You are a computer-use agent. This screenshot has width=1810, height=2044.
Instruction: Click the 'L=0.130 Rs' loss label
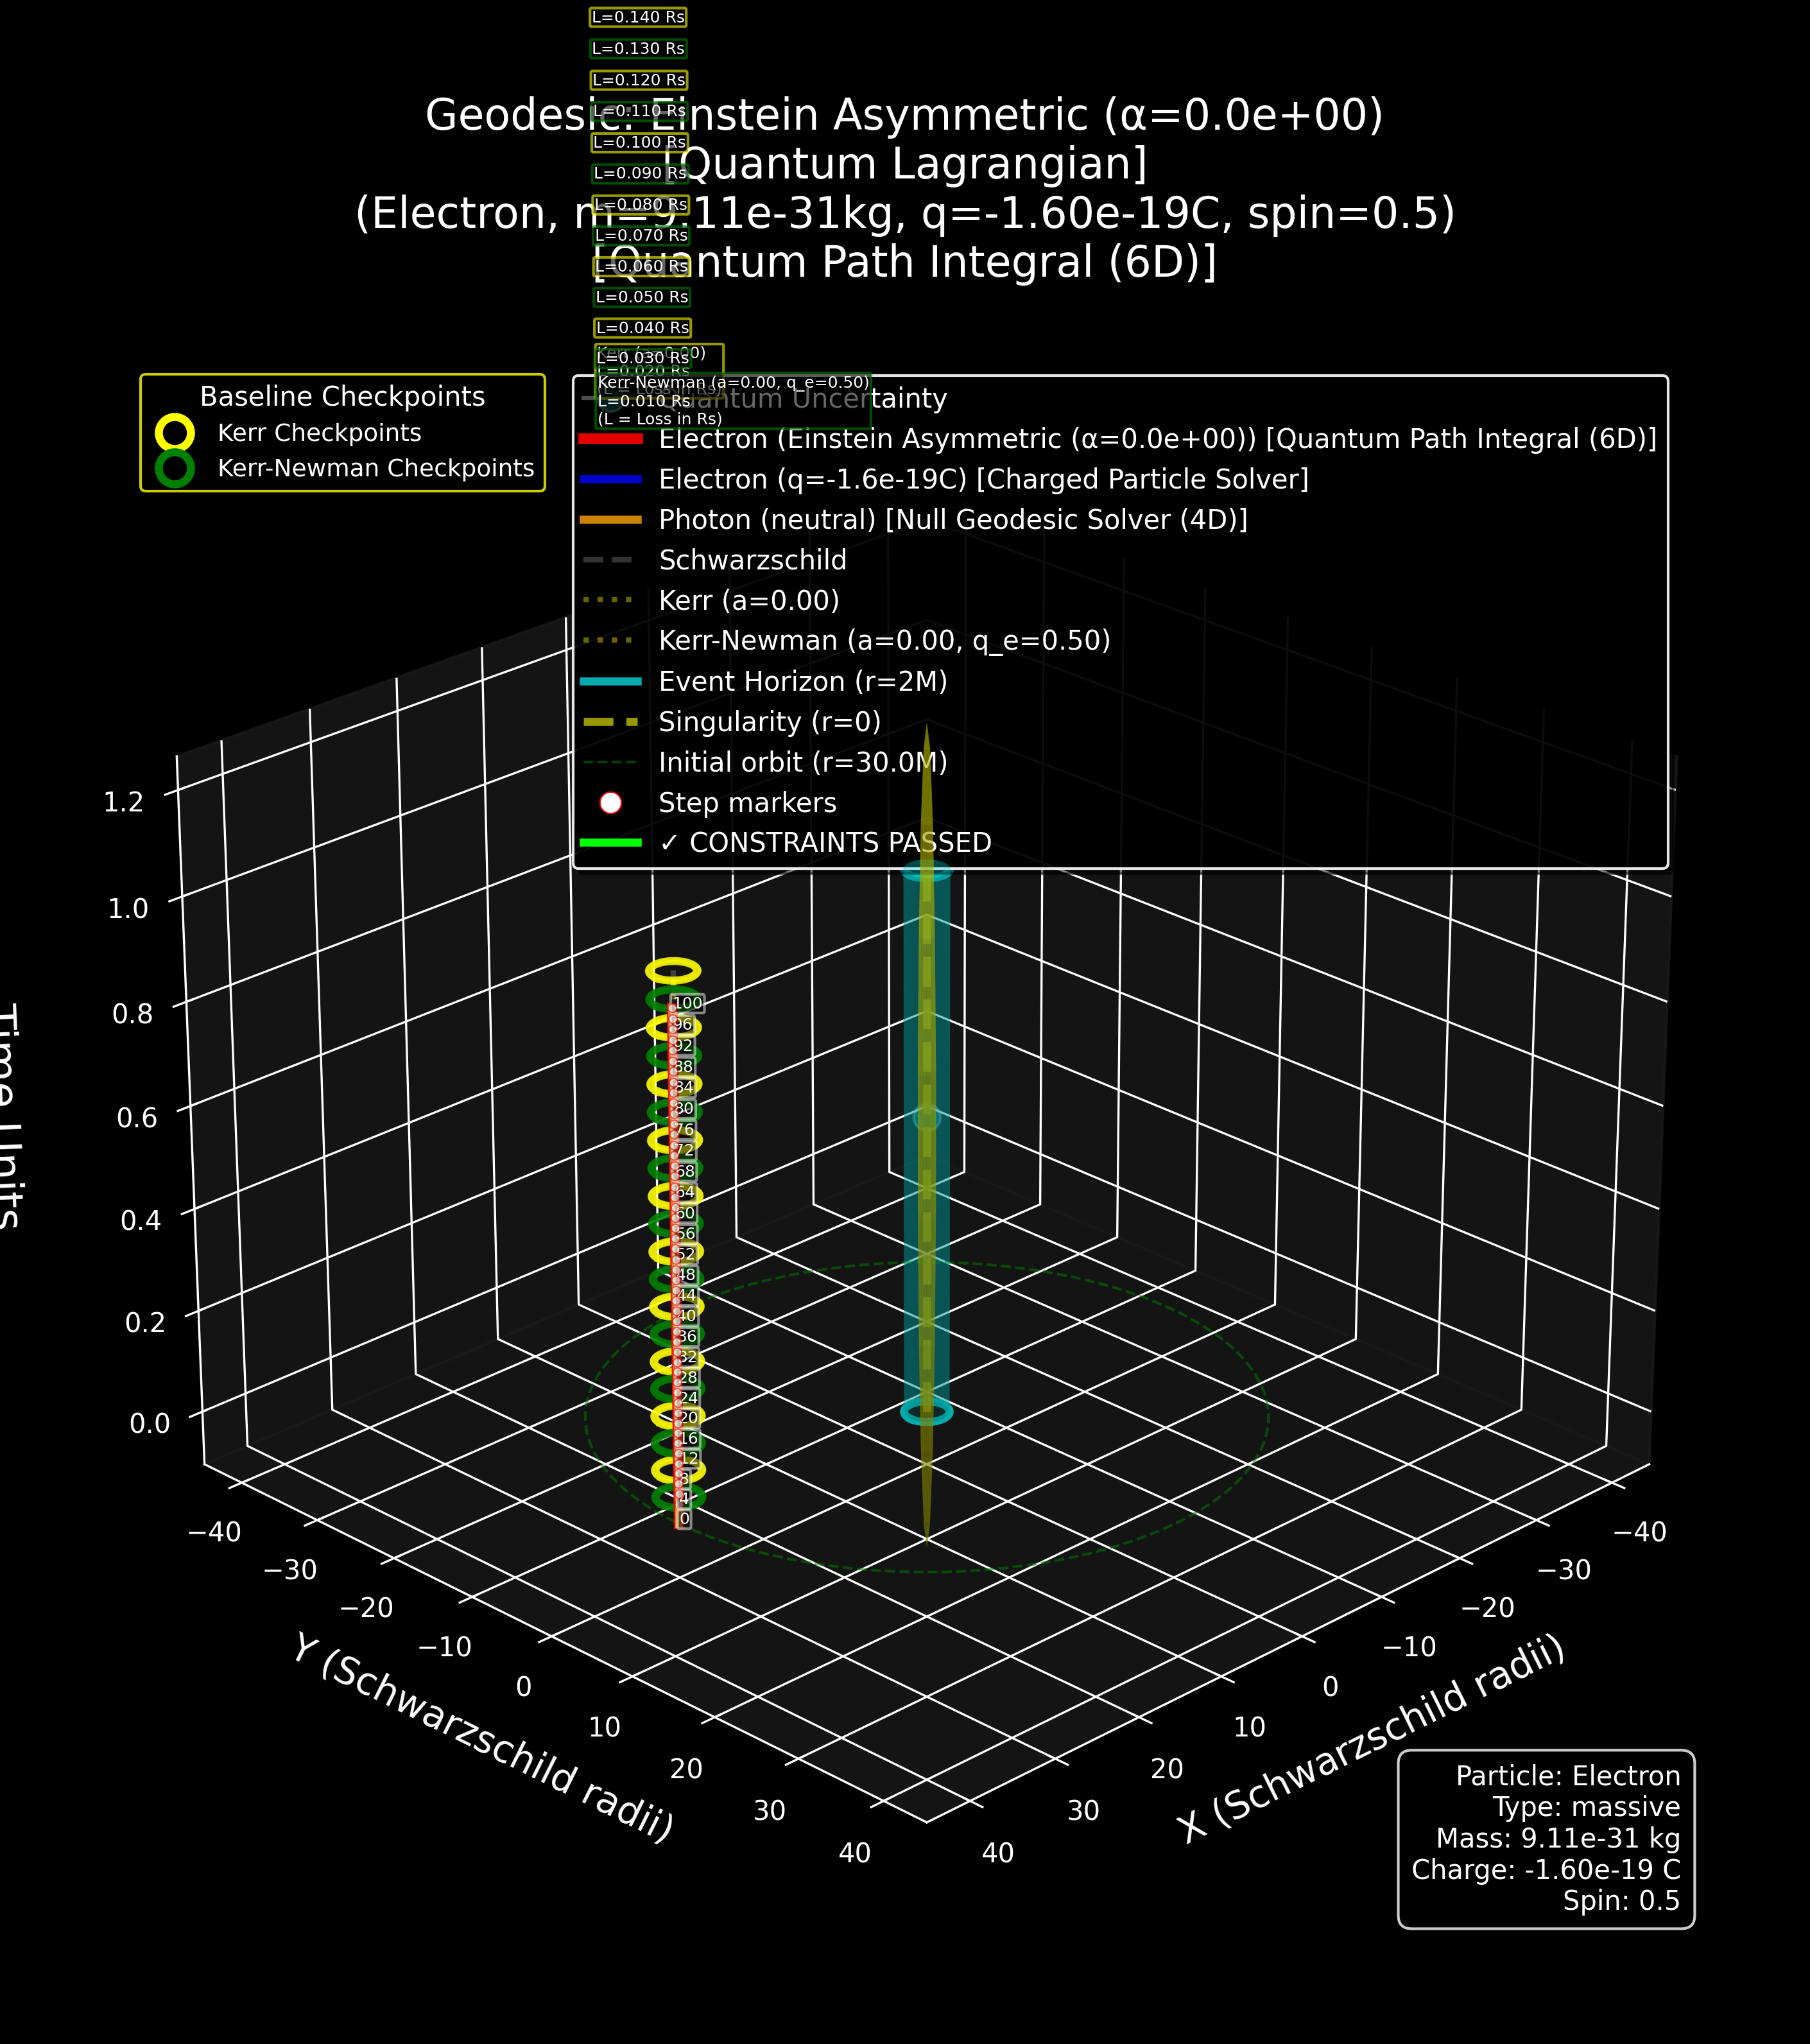[x=638, y=48]
